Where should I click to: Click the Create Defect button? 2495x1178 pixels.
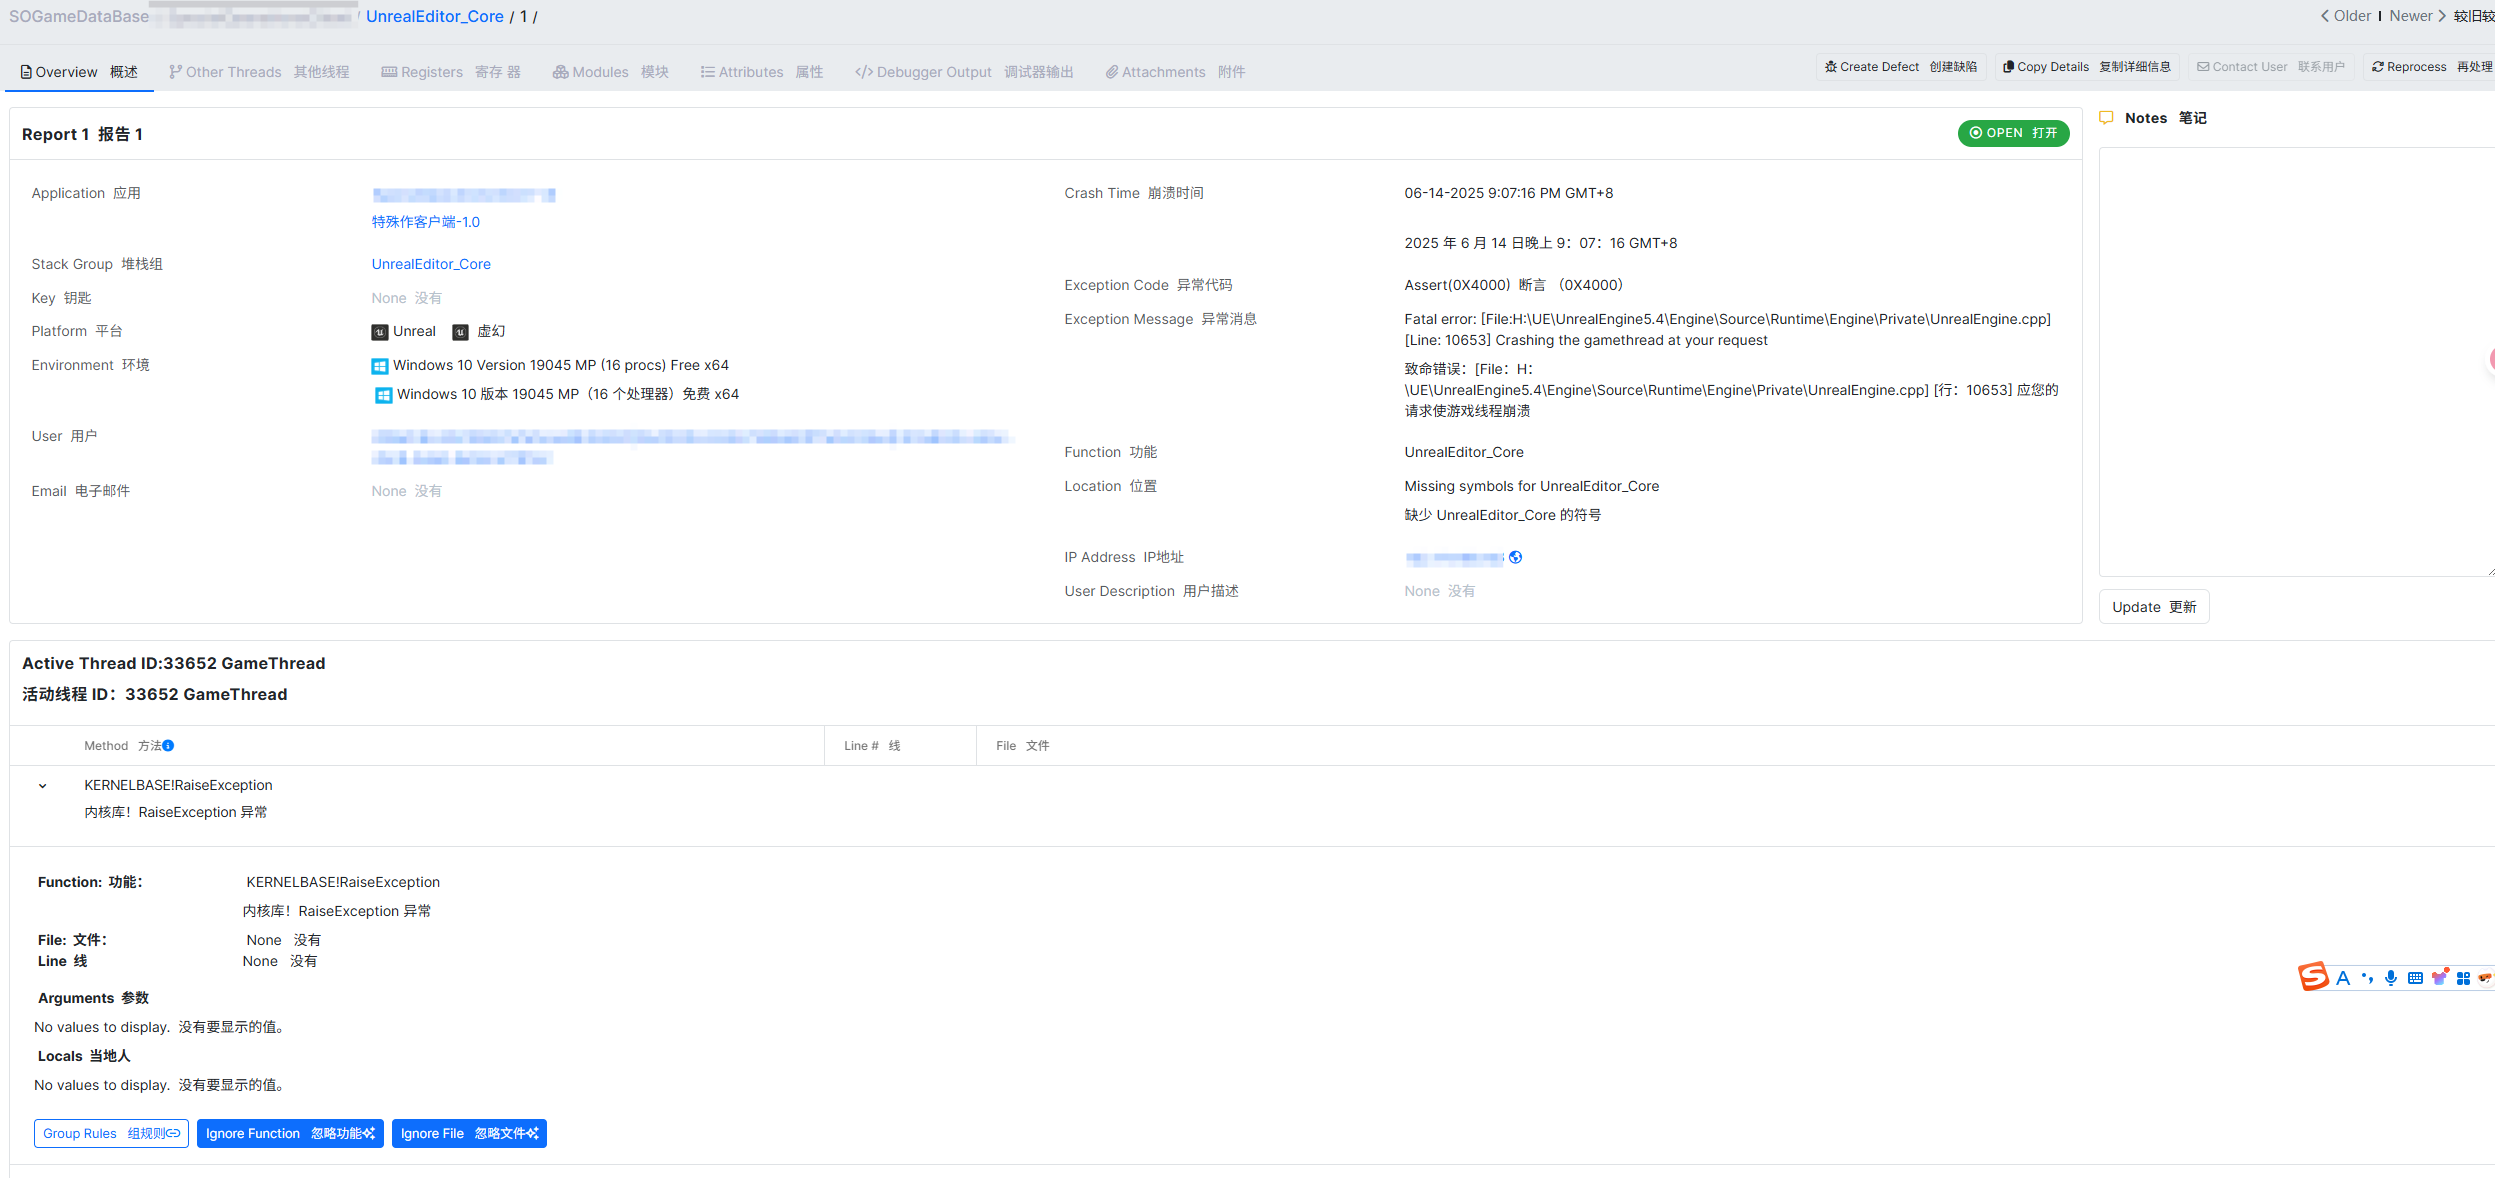1901,67
